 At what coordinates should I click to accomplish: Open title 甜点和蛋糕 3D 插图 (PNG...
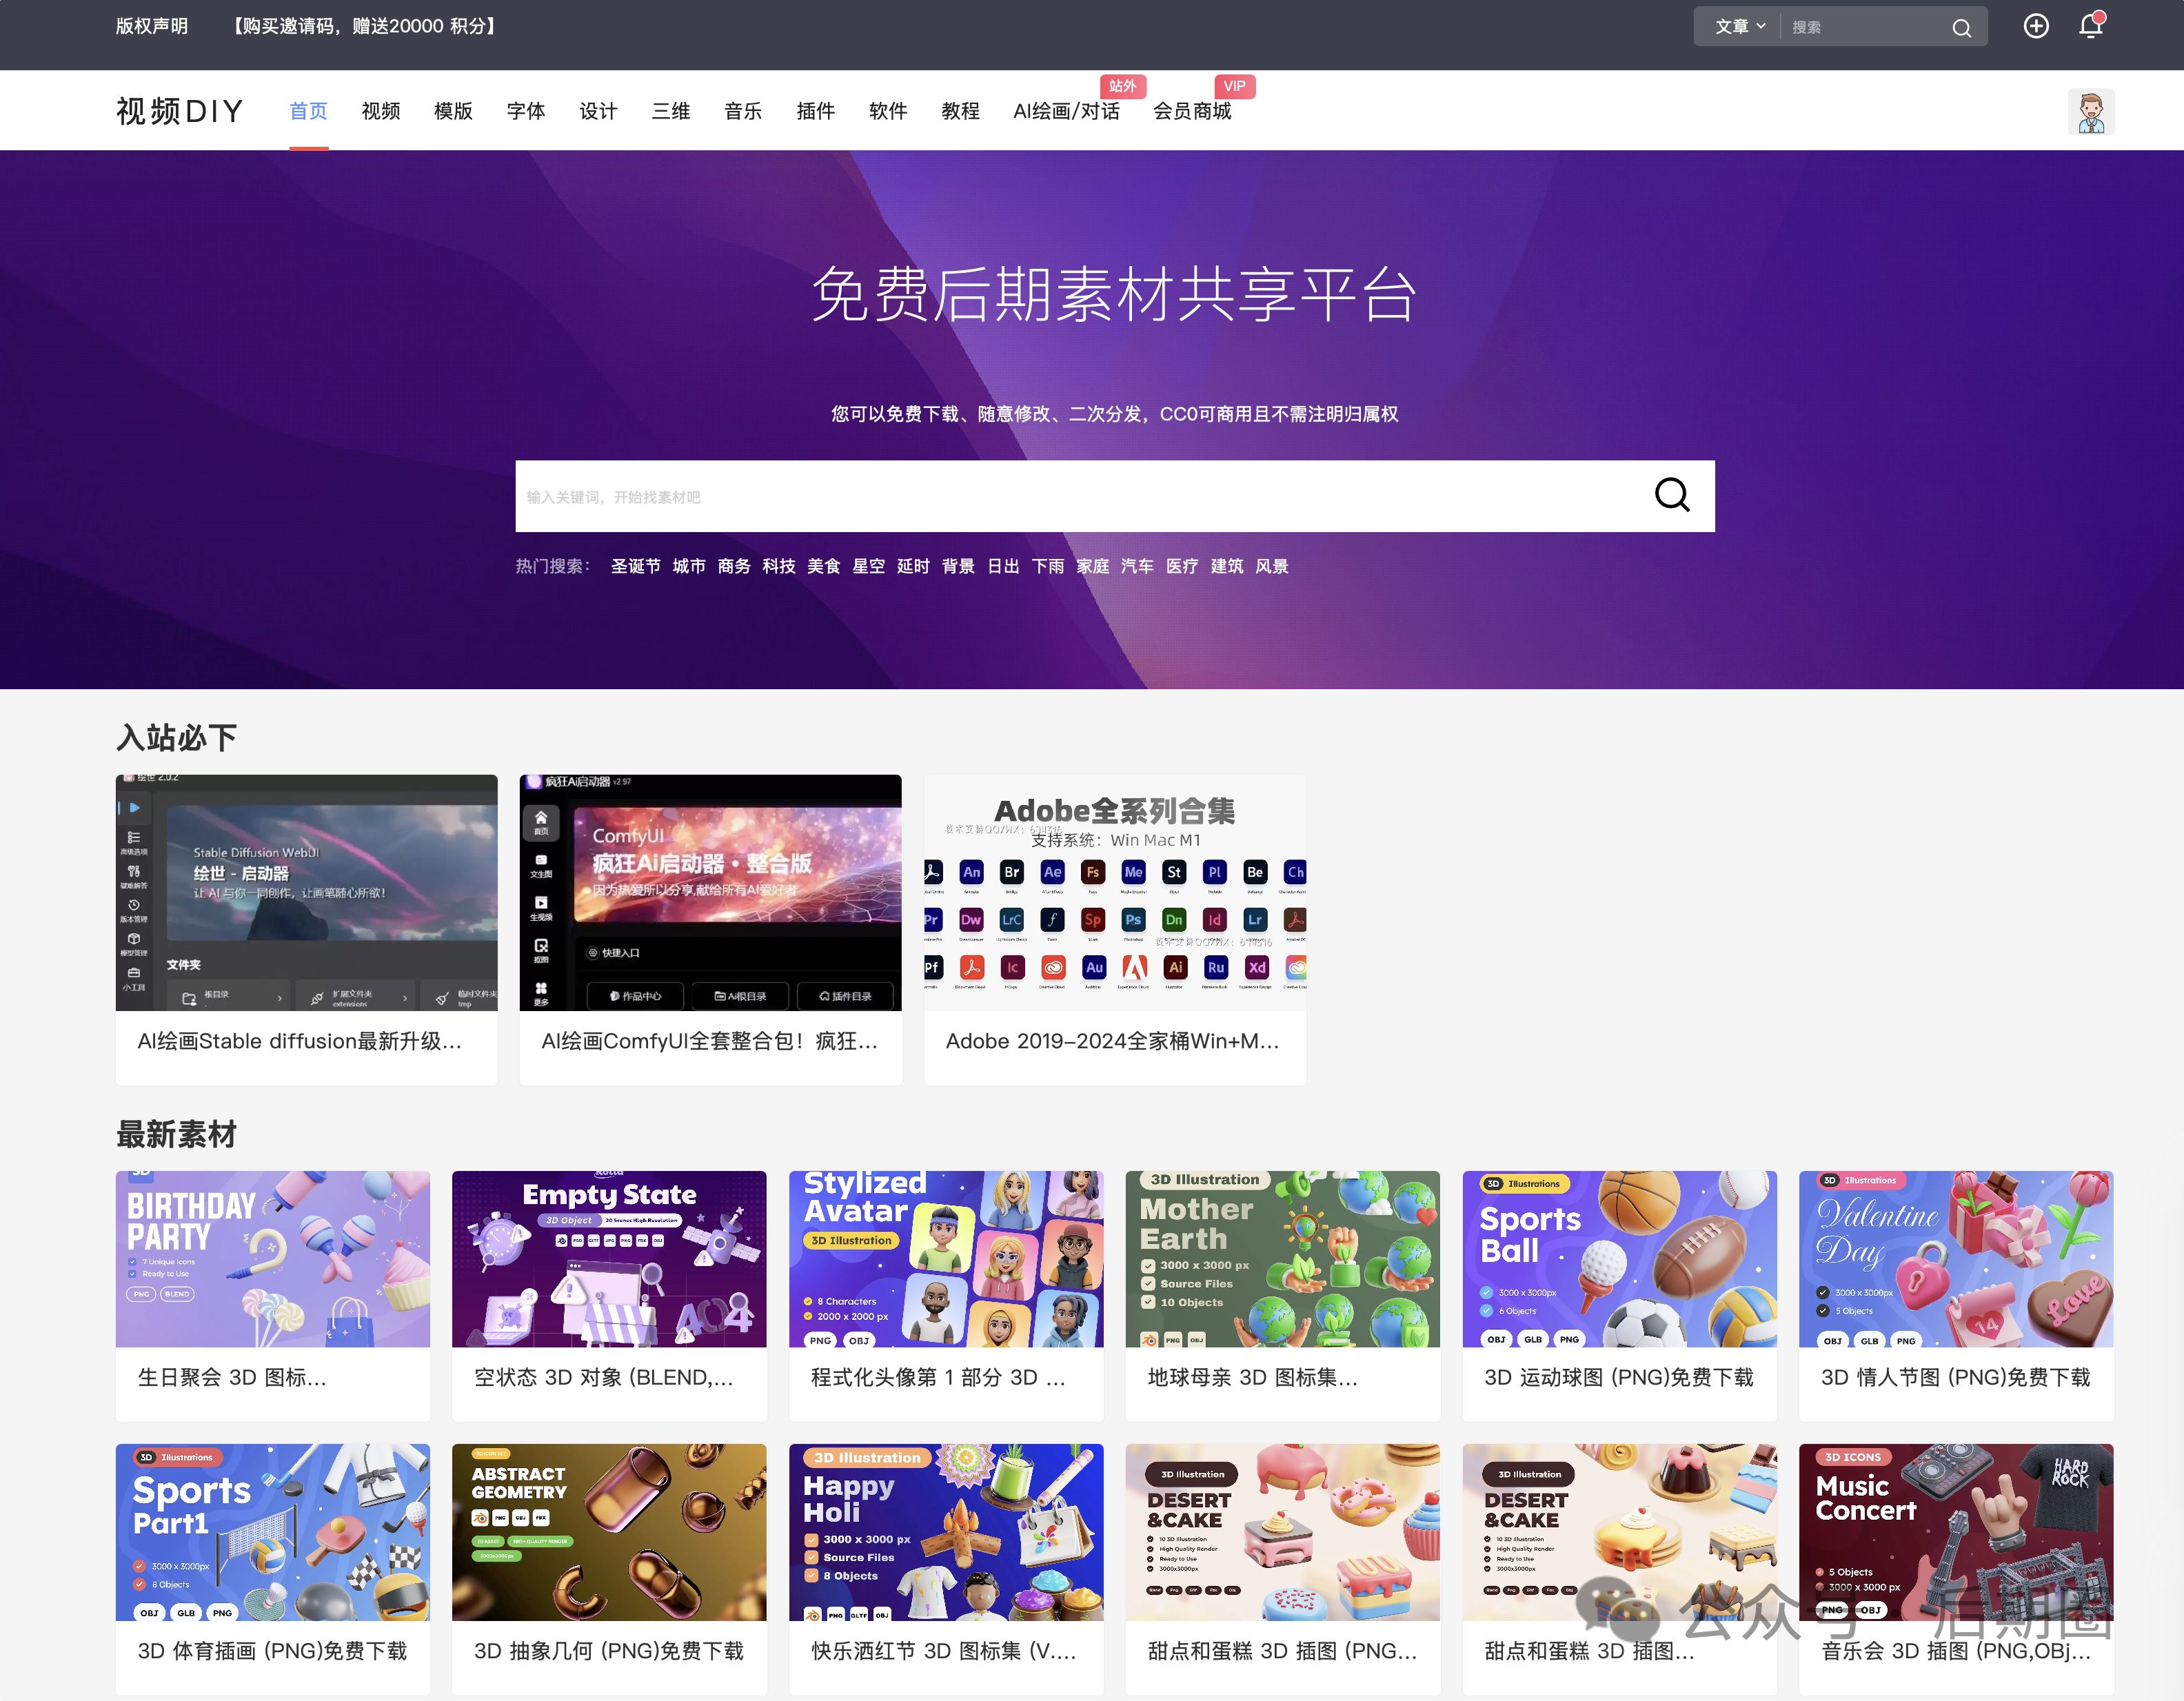(1283, 1651)
